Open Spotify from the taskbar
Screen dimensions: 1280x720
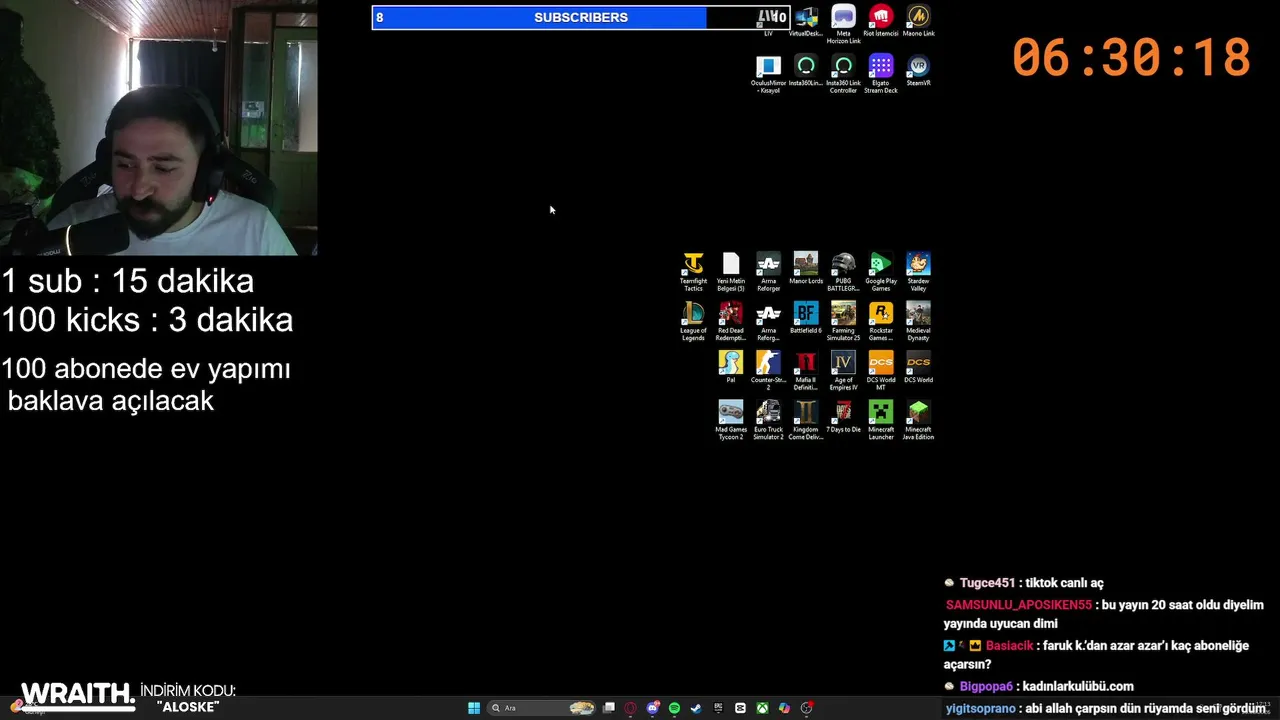[674, 708]
